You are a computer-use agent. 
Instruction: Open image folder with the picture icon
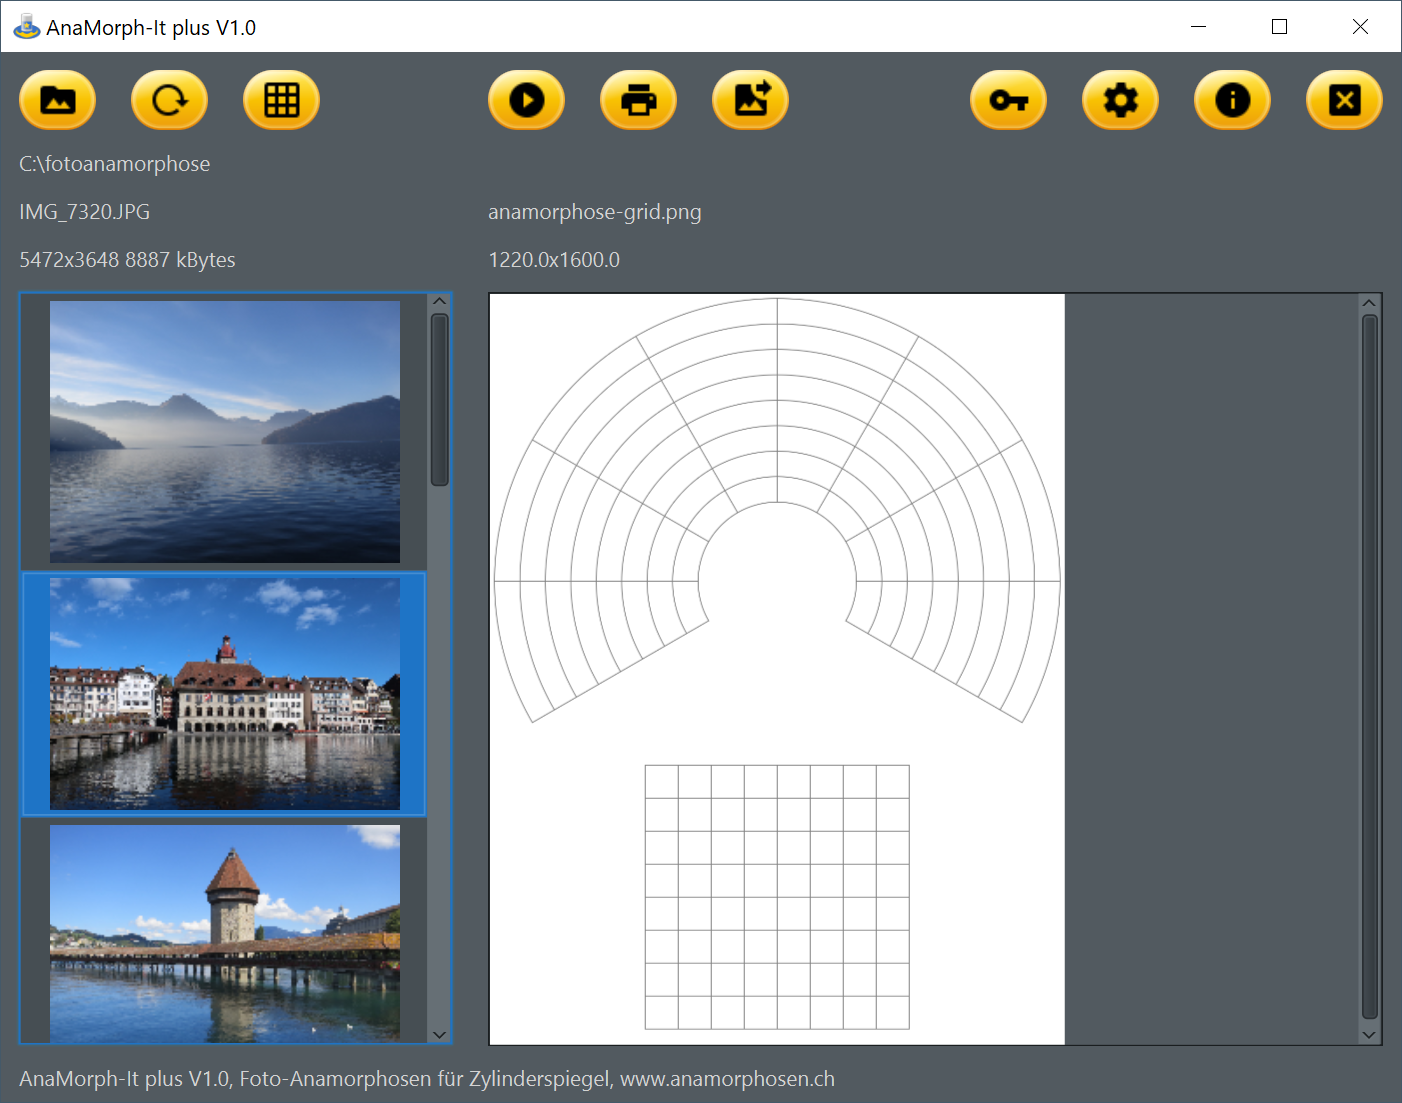[58, 100]
